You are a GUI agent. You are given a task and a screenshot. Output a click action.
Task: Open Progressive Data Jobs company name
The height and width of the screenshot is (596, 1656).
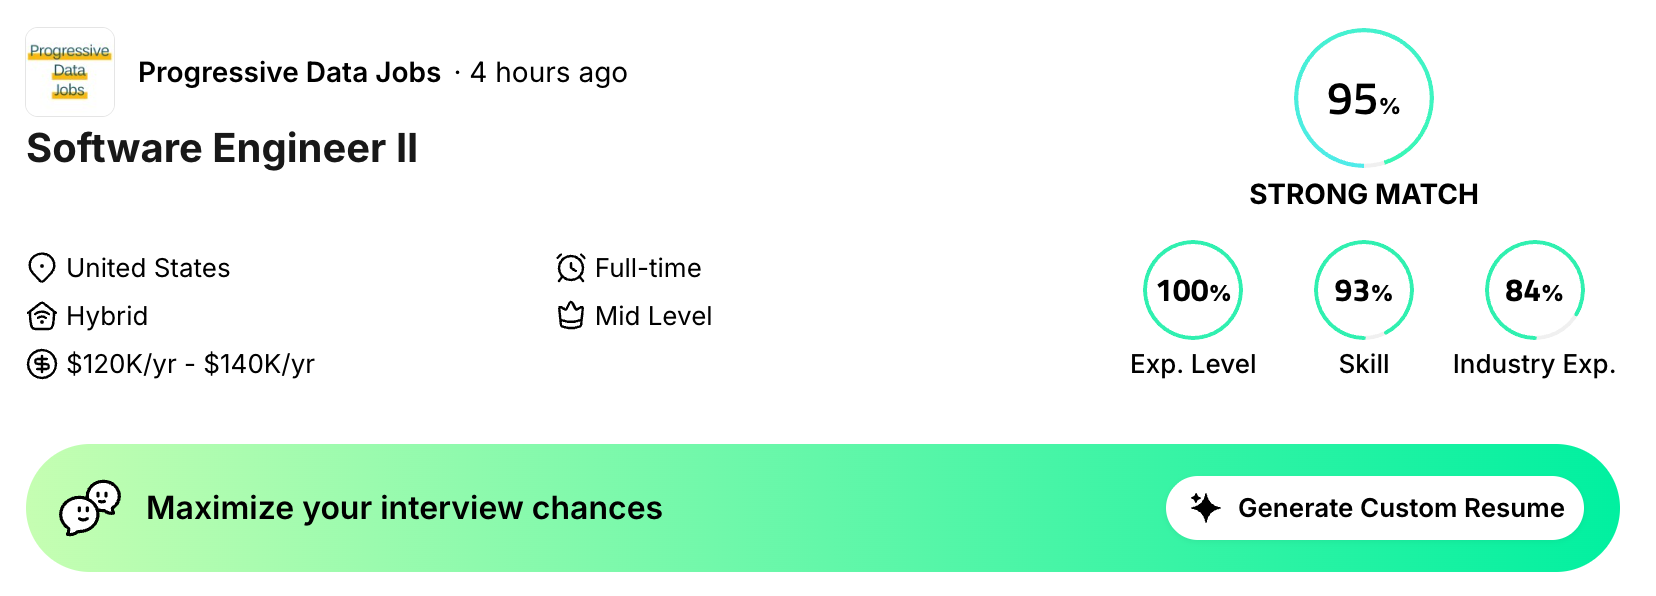click(289, 72)
